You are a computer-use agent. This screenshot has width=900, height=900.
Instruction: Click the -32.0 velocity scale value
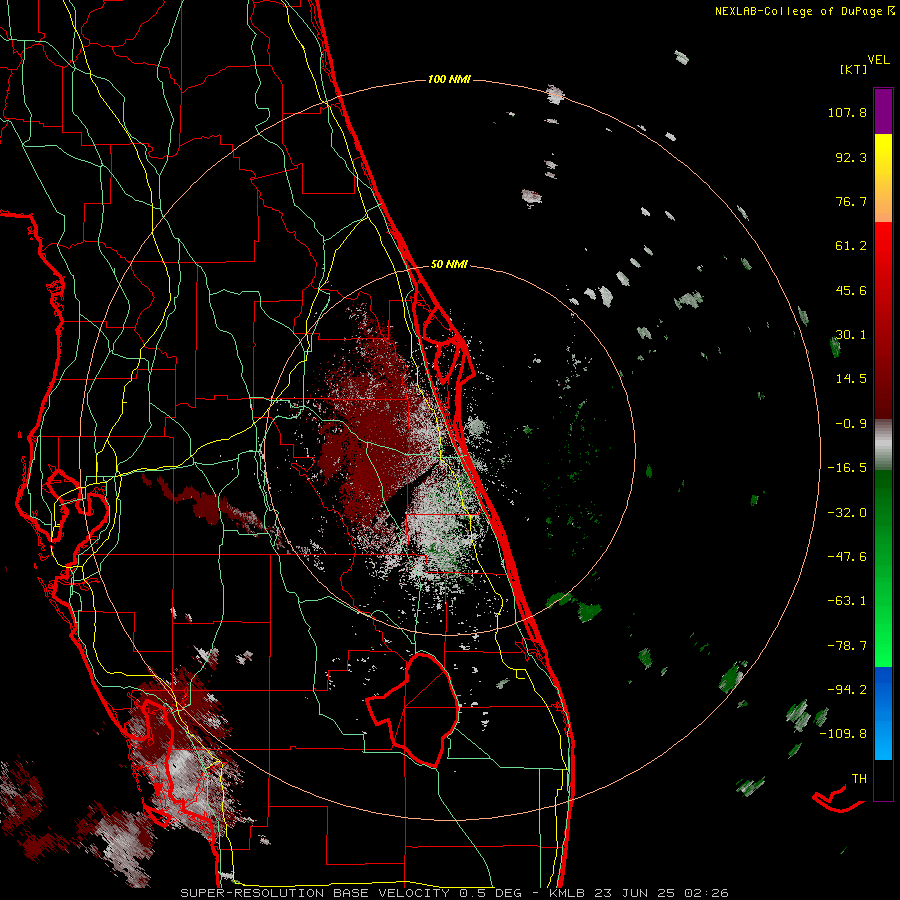(847, 513)
